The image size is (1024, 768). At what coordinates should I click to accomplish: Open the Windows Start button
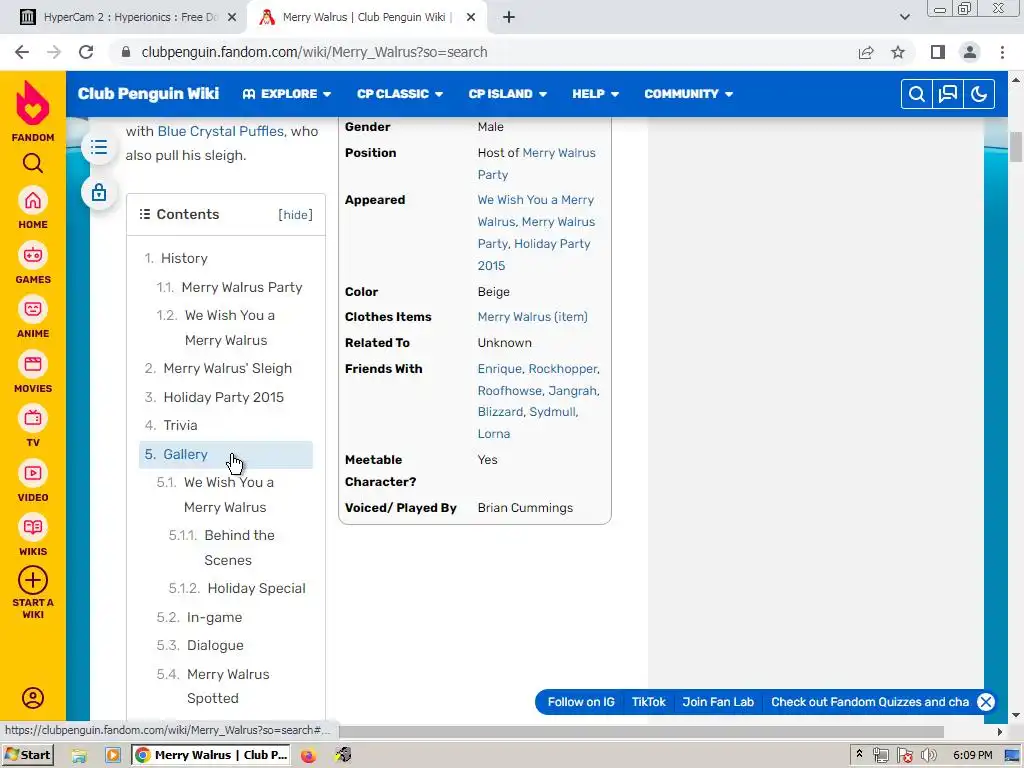coord(28,755)
